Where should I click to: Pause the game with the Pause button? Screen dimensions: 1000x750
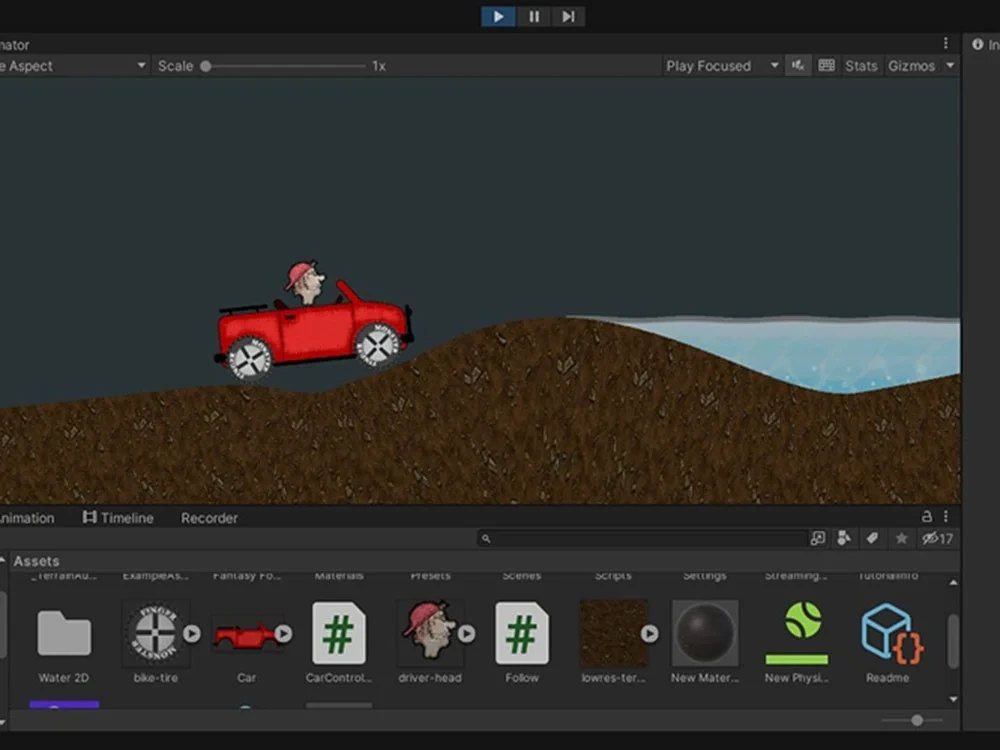(x=534, y=16)
